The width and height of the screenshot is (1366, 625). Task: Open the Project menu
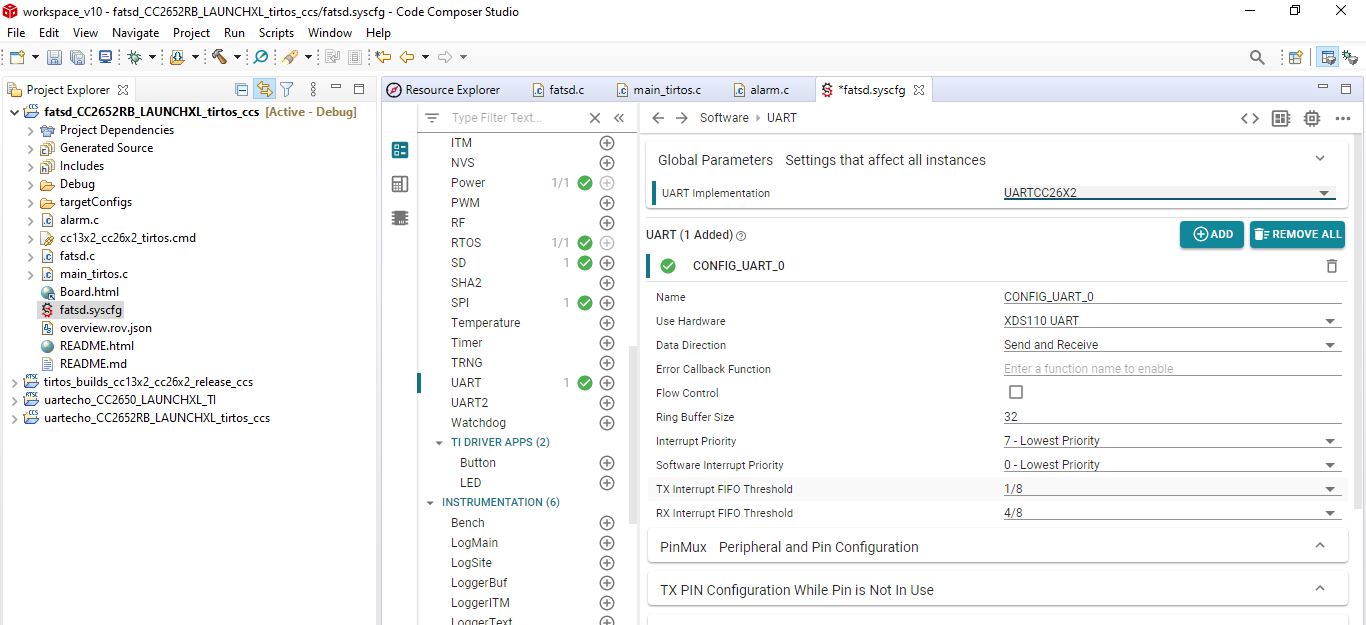tap(192, 33)
